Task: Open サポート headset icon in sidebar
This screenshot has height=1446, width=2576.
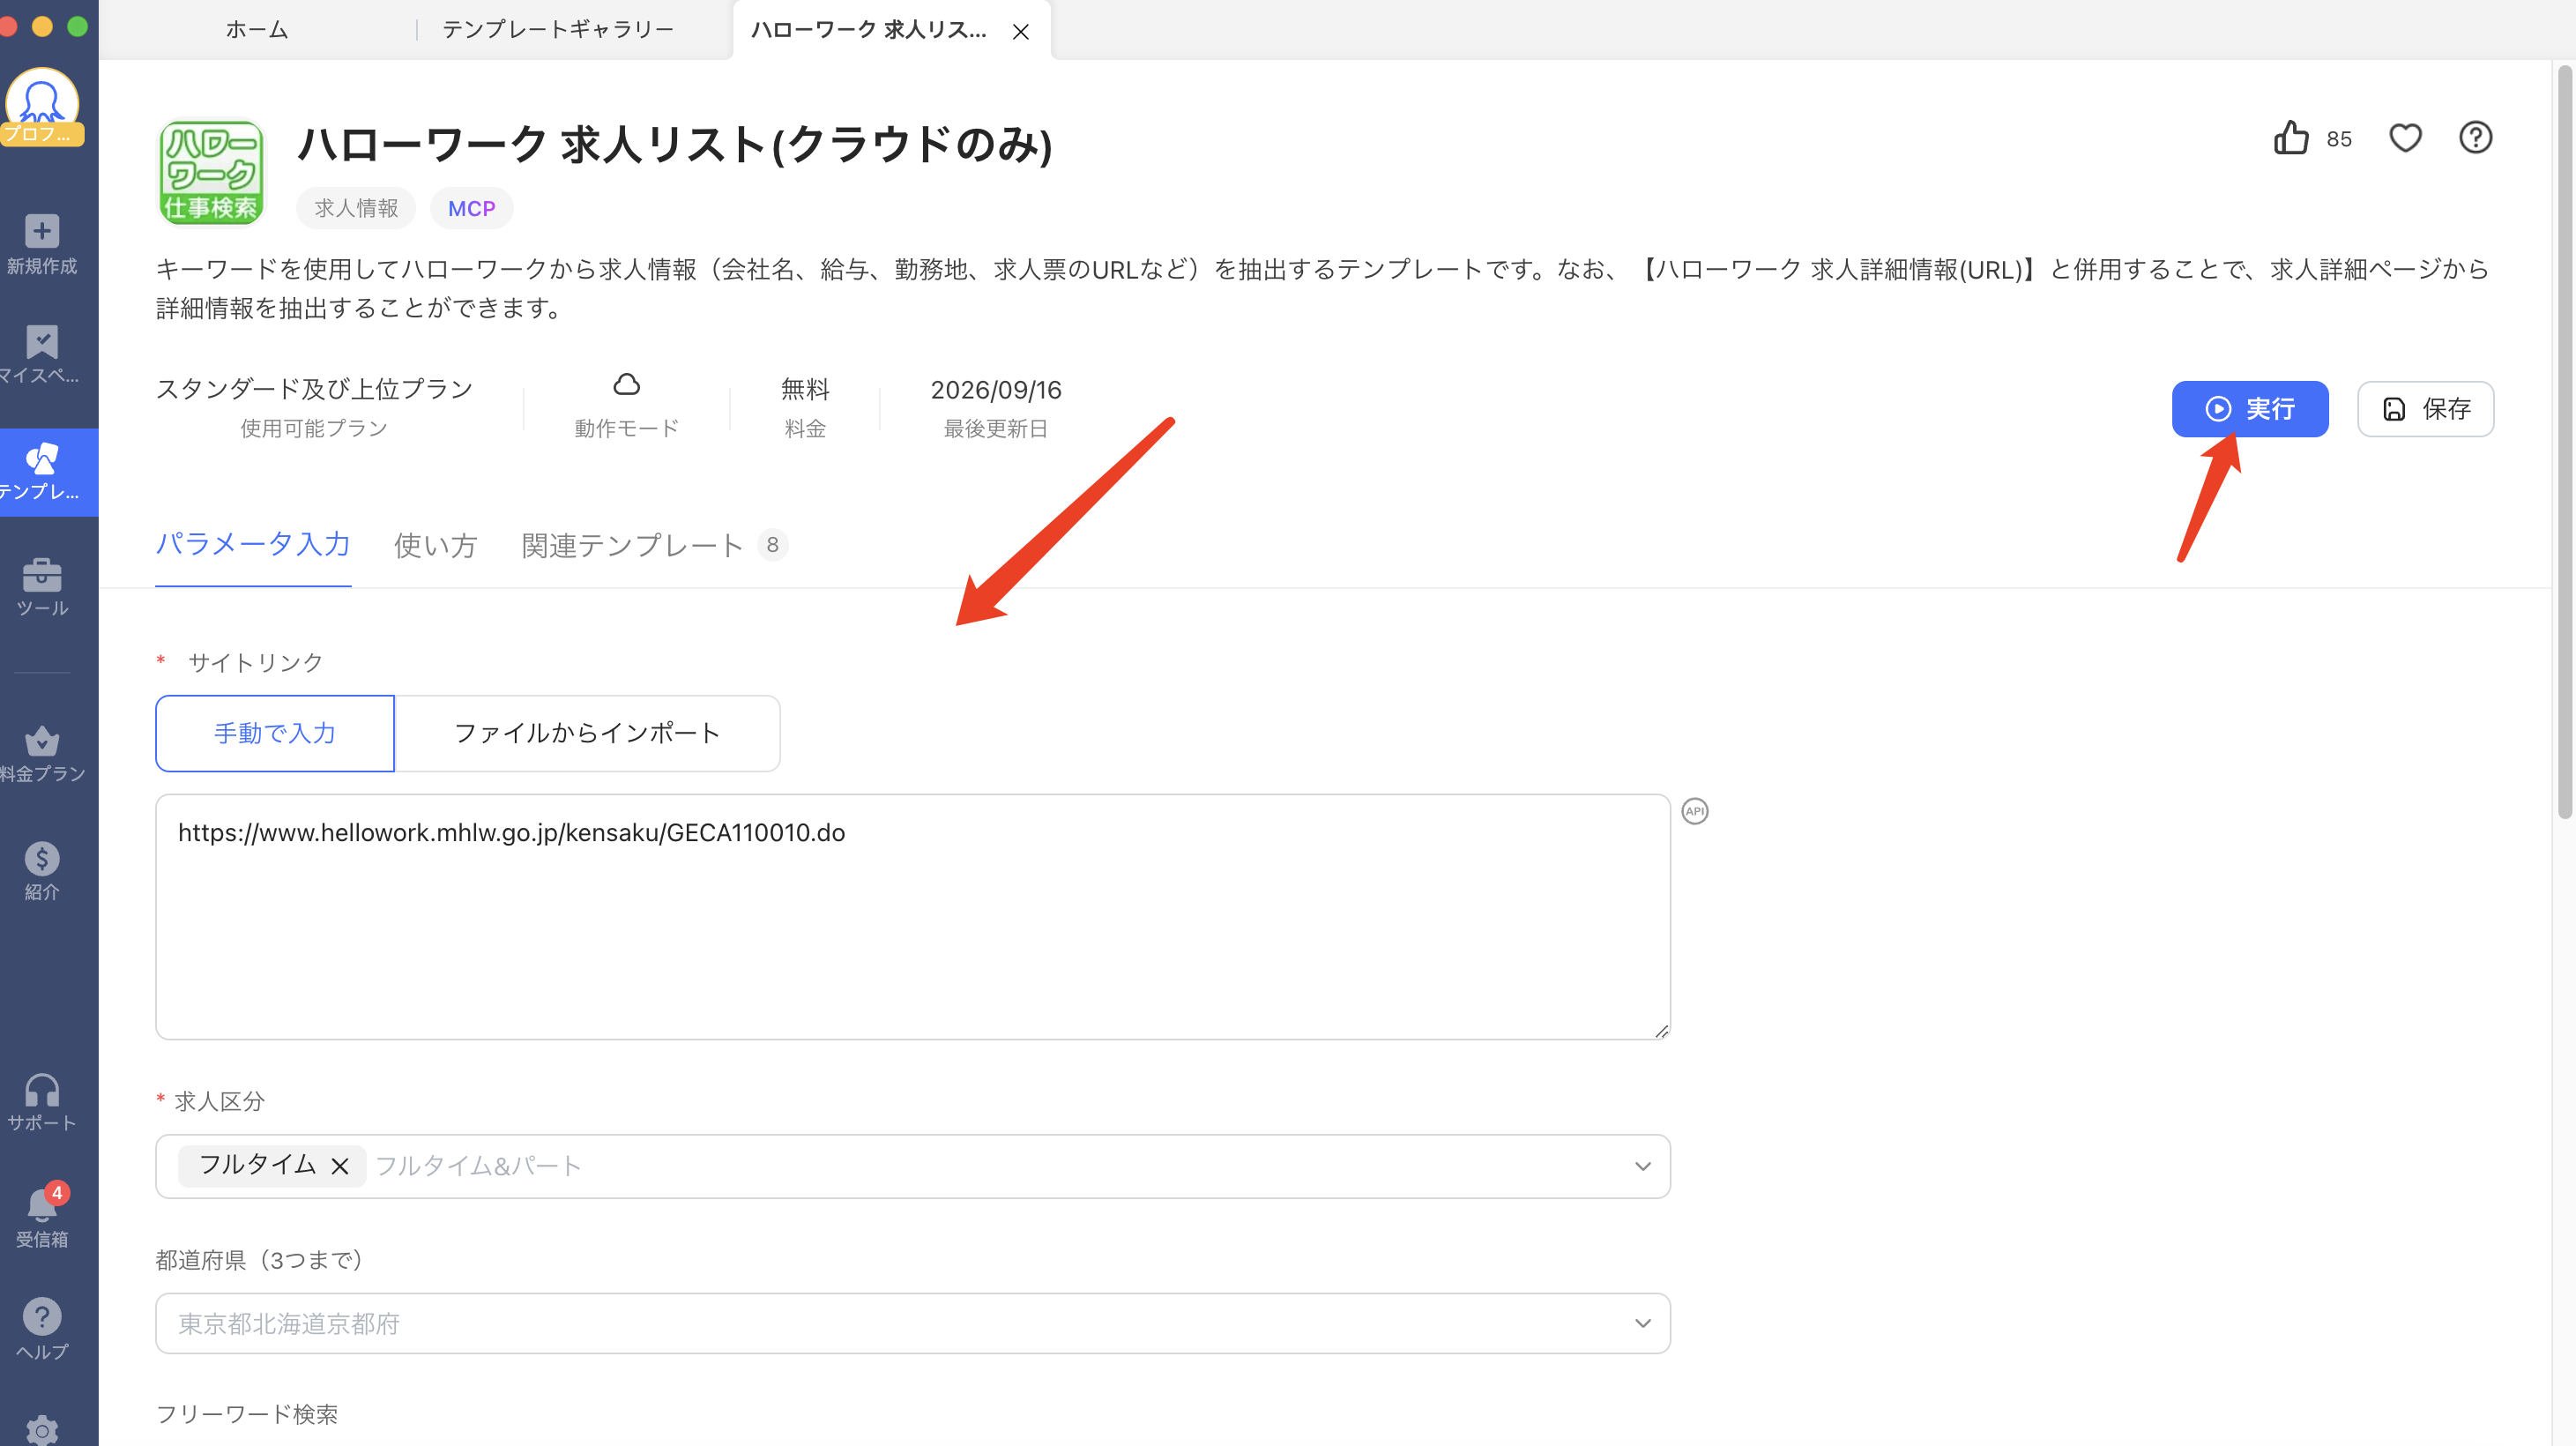Action: (x=42, y=1089)
